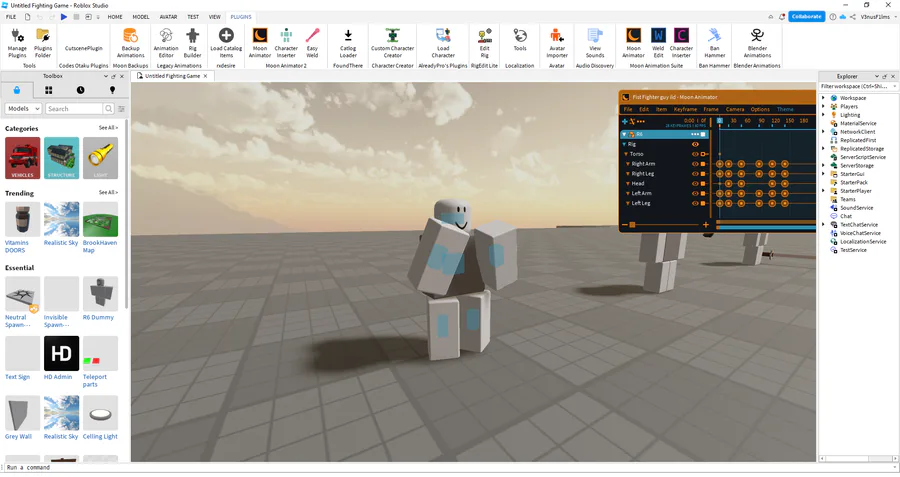The height and width of the screenshot is (477, 900).
Task: Open the FILE menu
Action: (x=11, y=17)
